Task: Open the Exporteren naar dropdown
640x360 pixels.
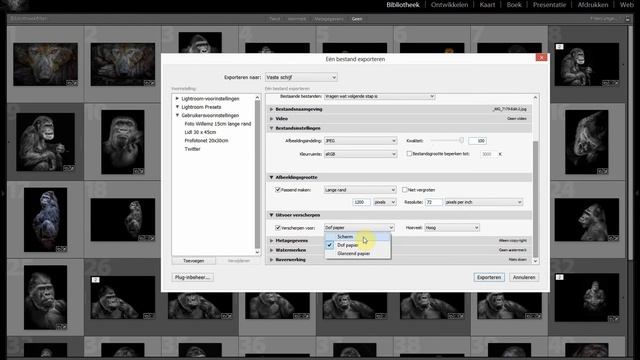Action: tap(301, 77)
